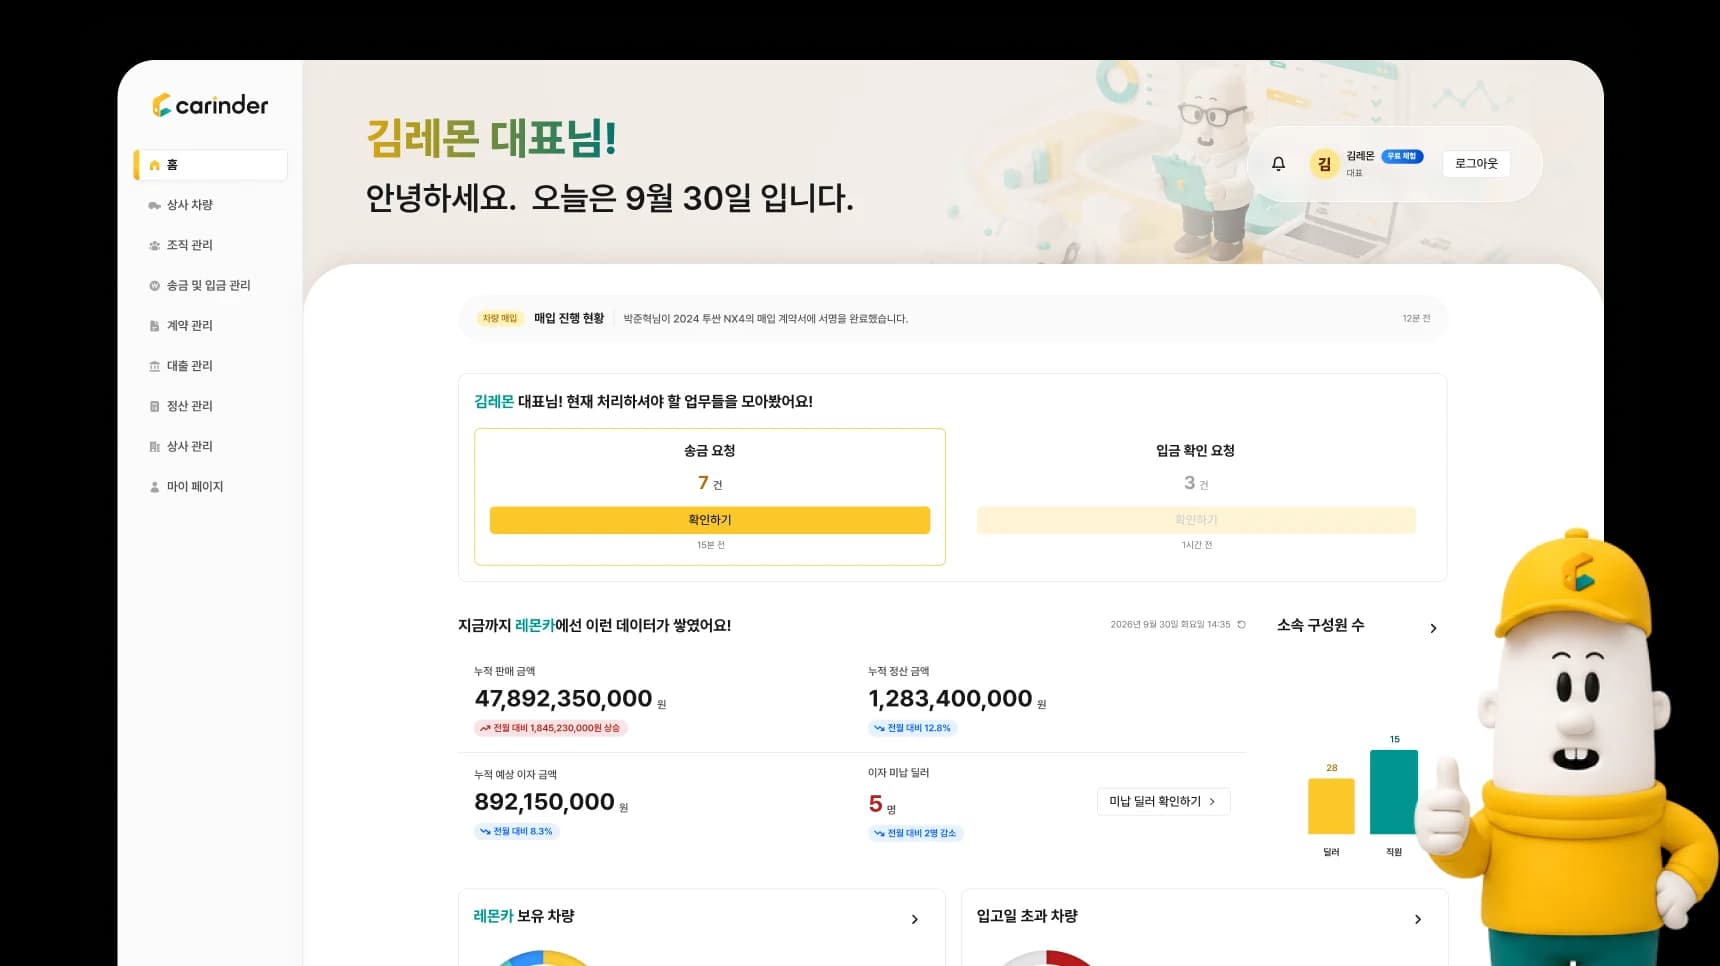Screen dimensions: 1720x966
Task: Click the 로그아웃 button
Action: pyautogui.click(x=1476, y=164)
